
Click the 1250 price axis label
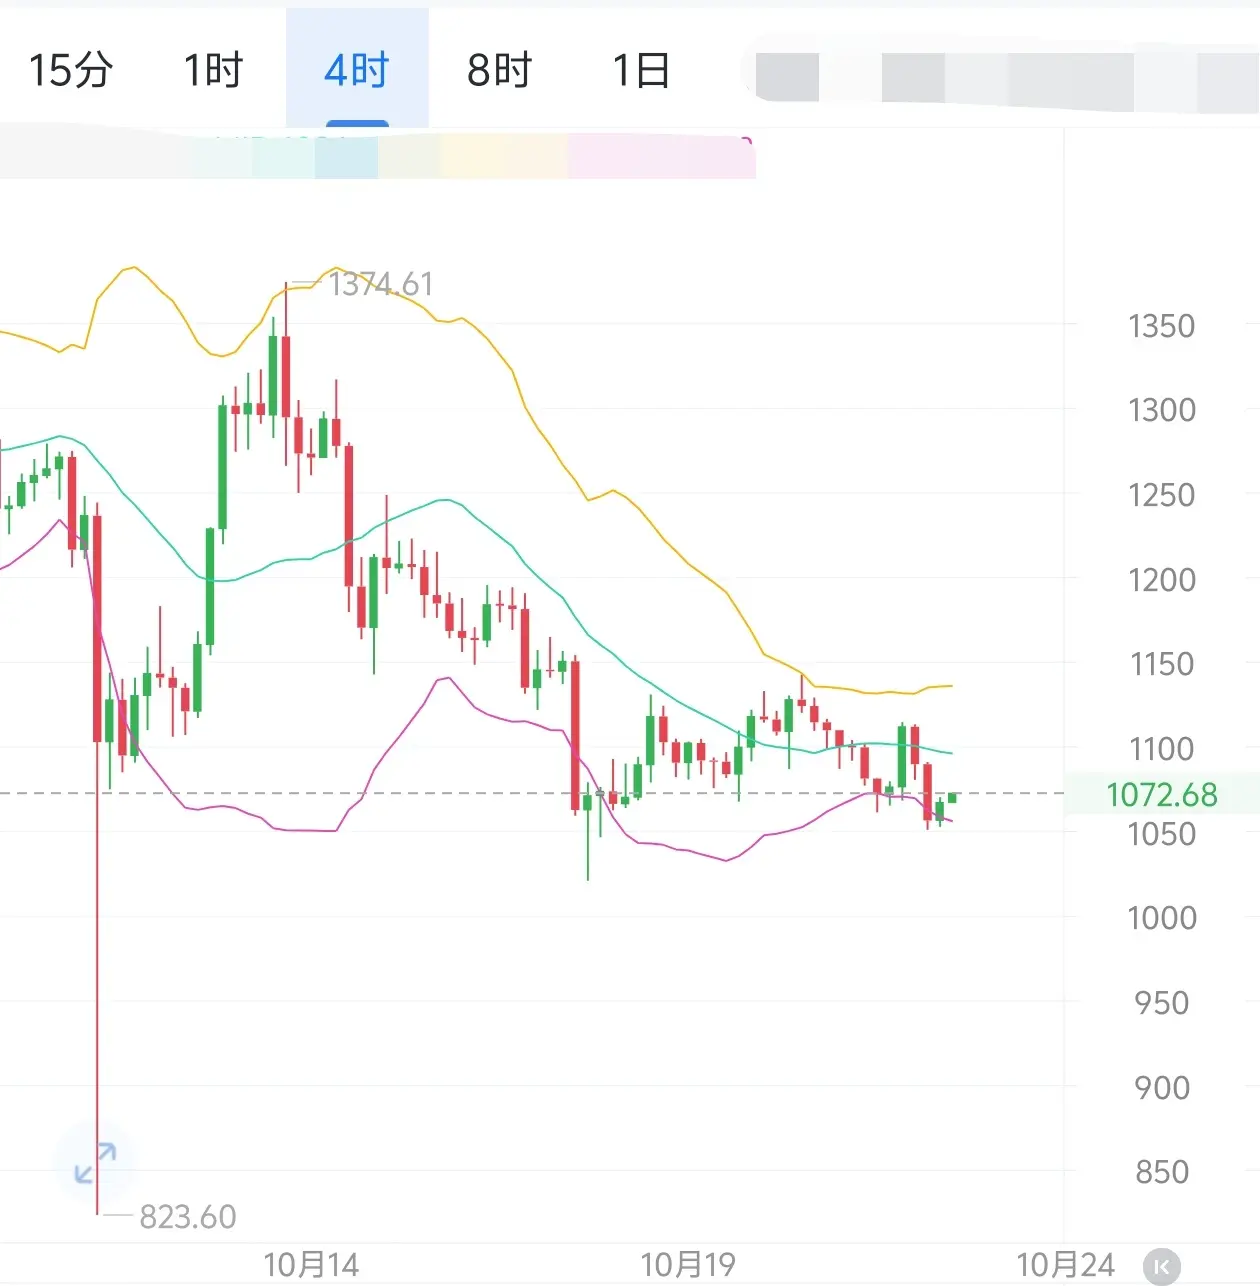point(1161,495)
